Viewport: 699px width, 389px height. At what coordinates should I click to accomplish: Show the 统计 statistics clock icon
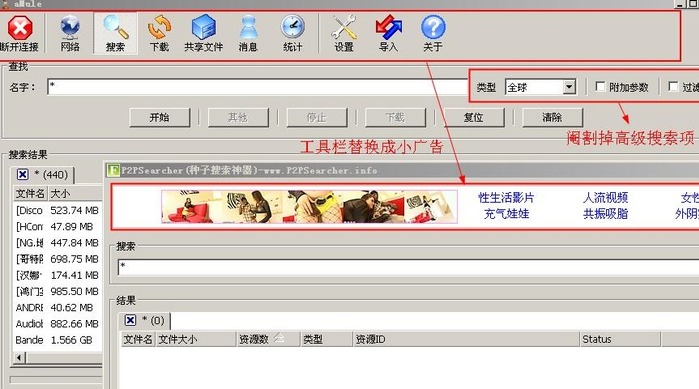point(292,27)
